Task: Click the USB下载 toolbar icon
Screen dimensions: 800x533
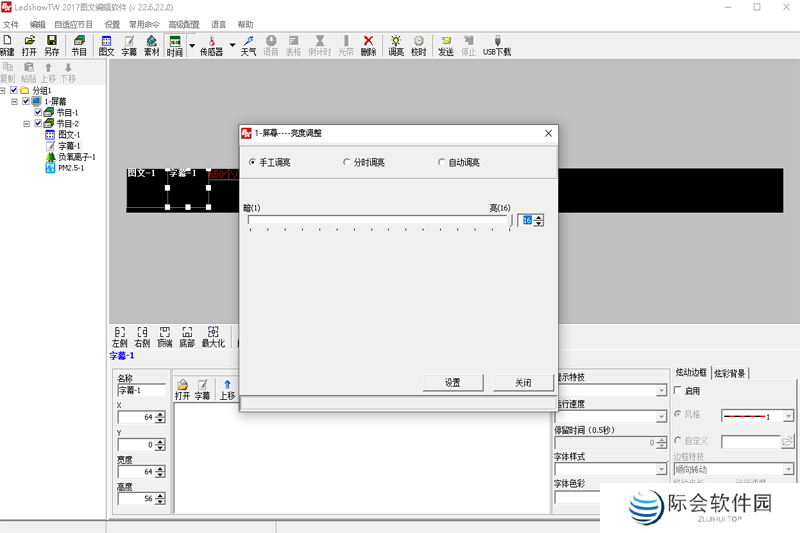Action: tap(497, 45)
